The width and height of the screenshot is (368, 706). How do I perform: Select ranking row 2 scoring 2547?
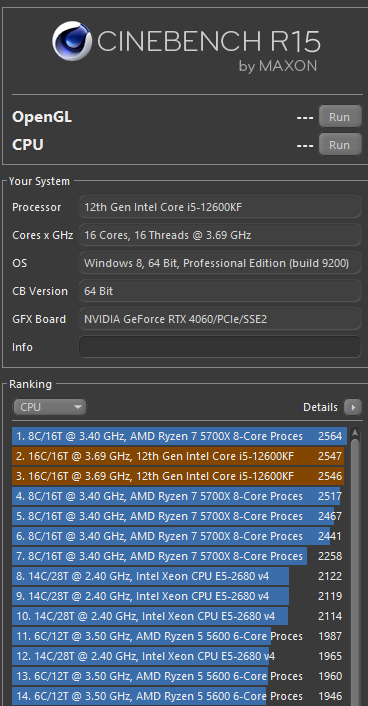point(178,456)
